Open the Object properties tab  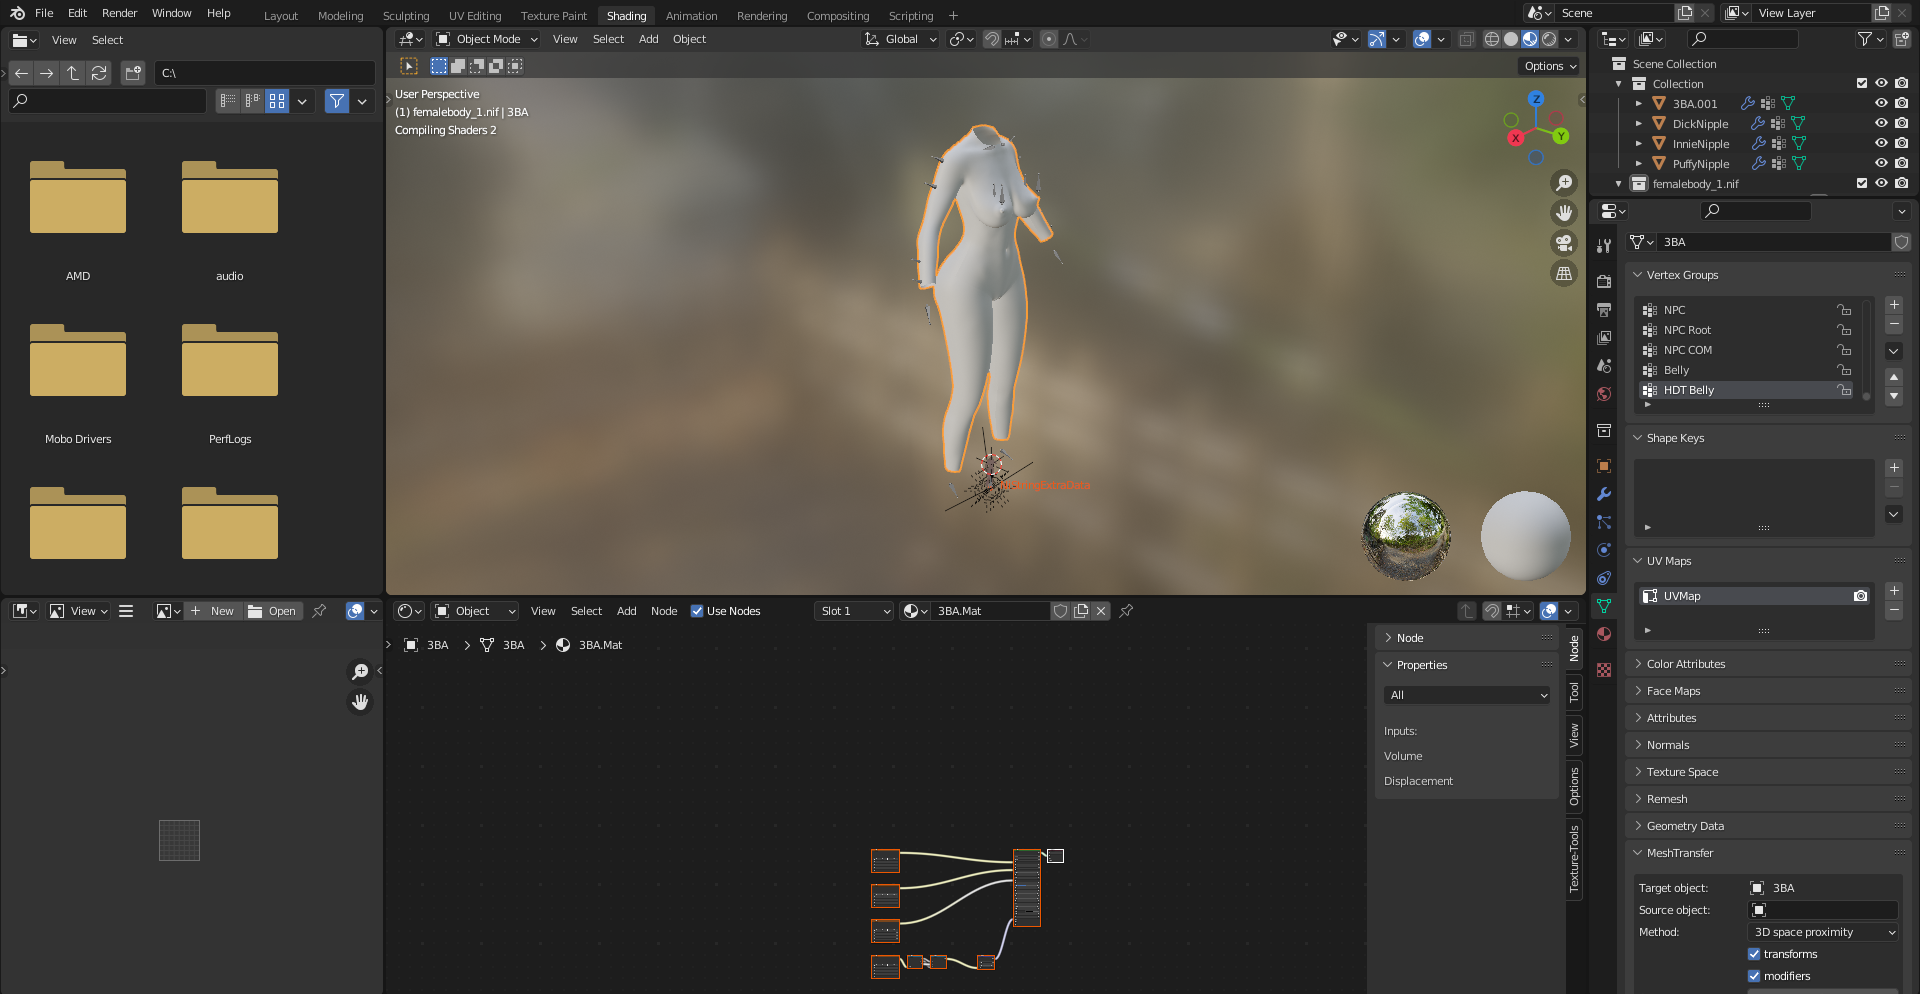(x=1604, y=466)
